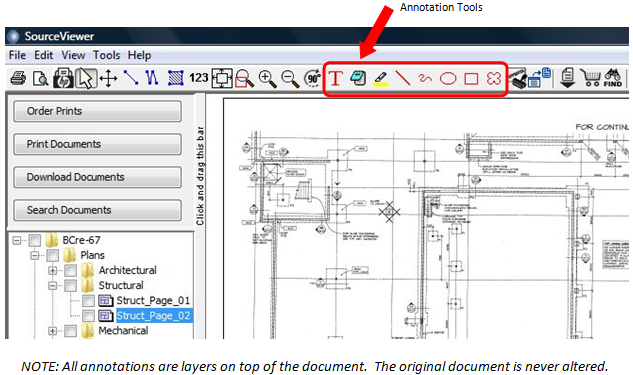Select the red straight line annotation tool
The image size is (633, 375).
pos(402,78)
